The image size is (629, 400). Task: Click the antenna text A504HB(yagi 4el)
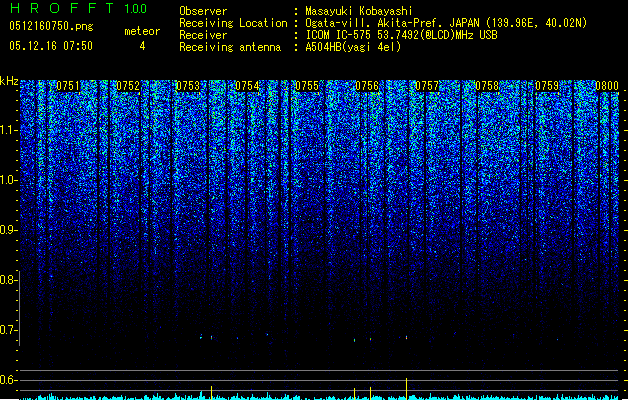(x=353, y=47)
